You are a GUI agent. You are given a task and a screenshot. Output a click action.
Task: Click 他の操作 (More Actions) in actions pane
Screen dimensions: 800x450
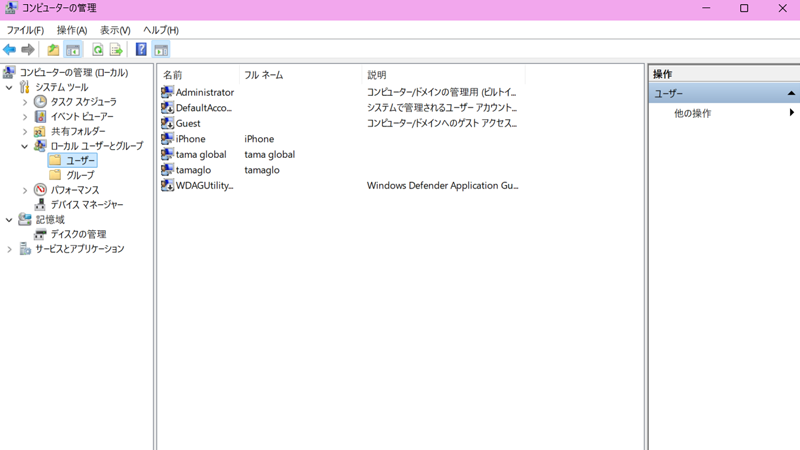click(x=692, y=113)
